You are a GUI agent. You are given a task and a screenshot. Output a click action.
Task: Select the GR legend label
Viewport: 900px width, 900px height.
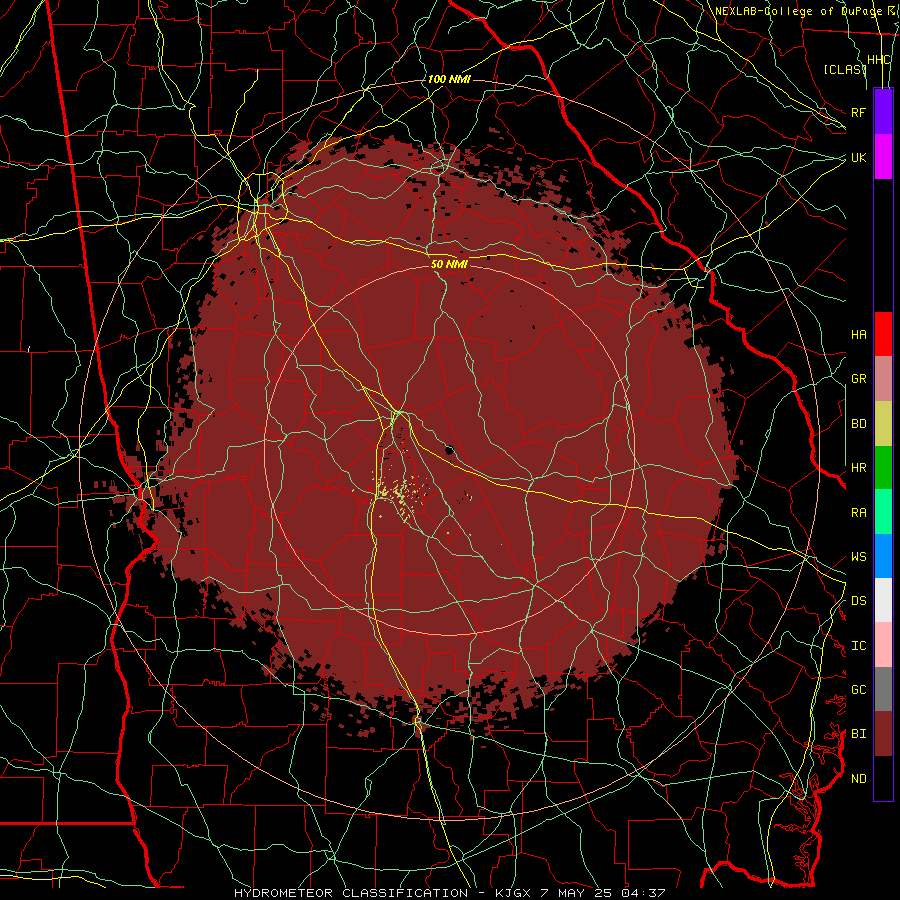(x=858, y=379)
